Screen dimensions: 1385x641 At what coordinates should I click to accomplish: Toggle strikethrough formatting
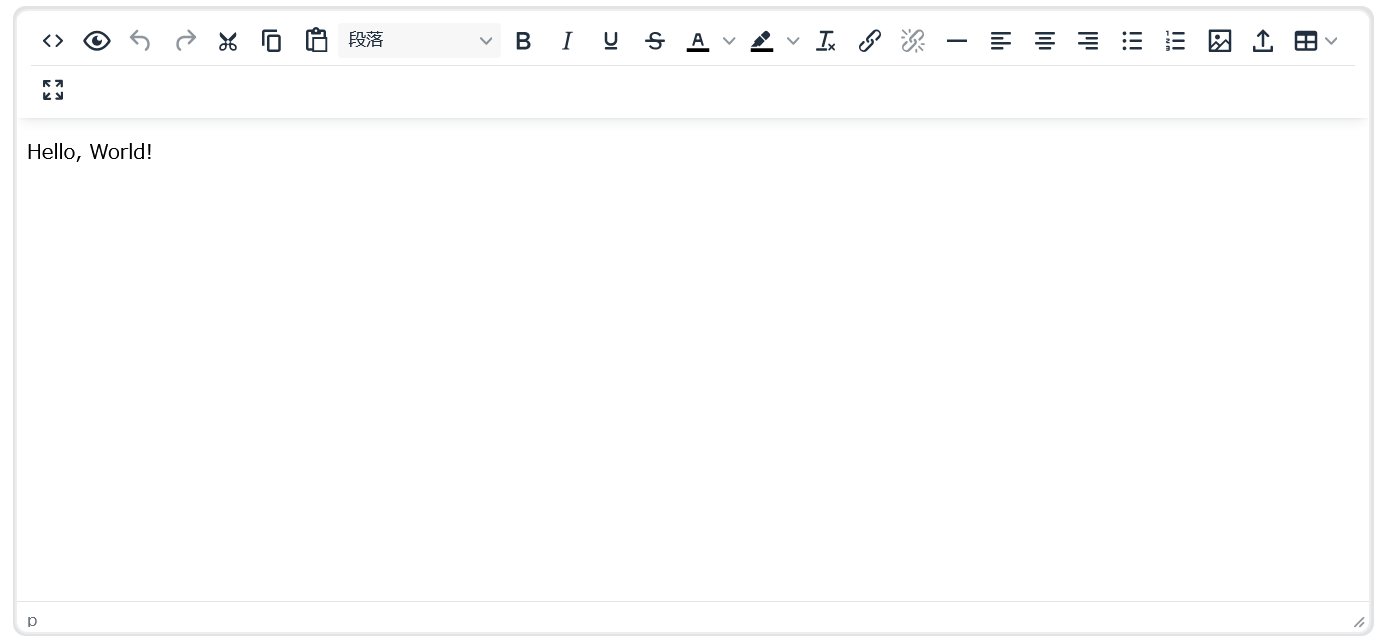[x=655, y=41]
